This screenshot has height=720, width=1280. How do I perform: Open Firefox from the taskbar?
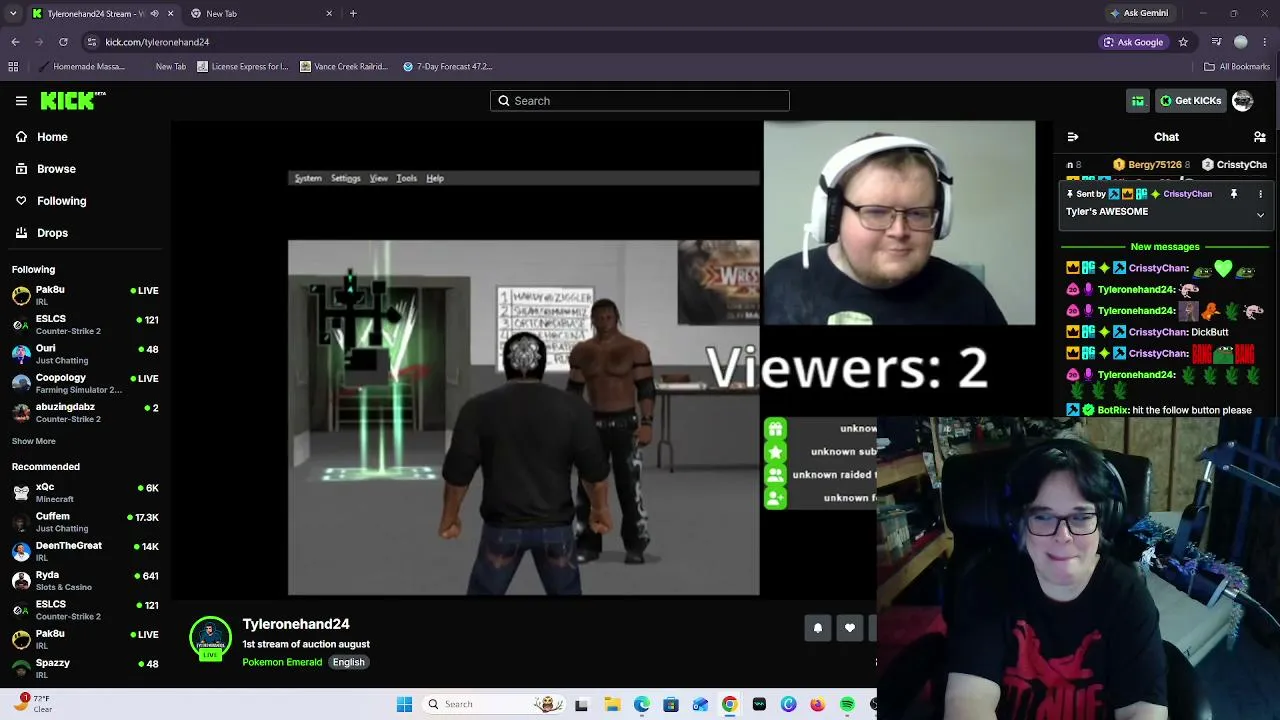818,705
